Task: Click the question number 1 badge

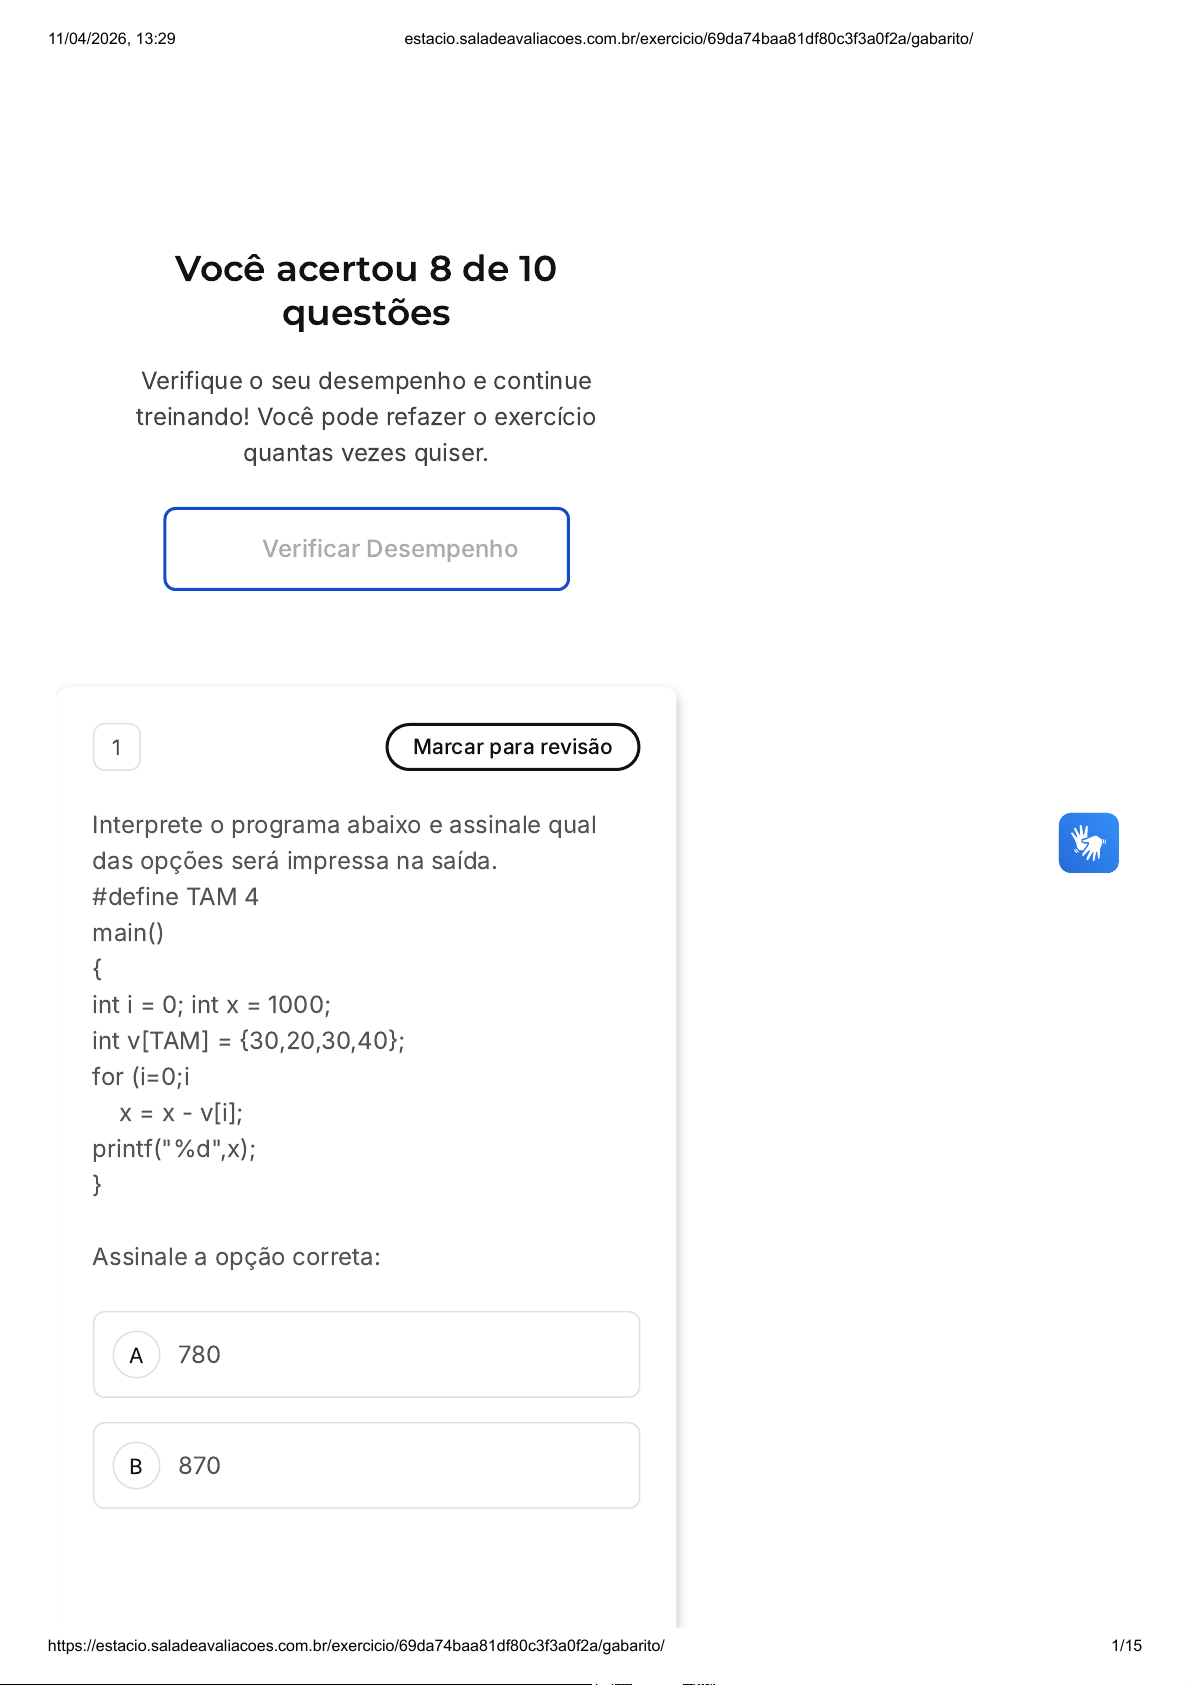Action: point(117,747)
